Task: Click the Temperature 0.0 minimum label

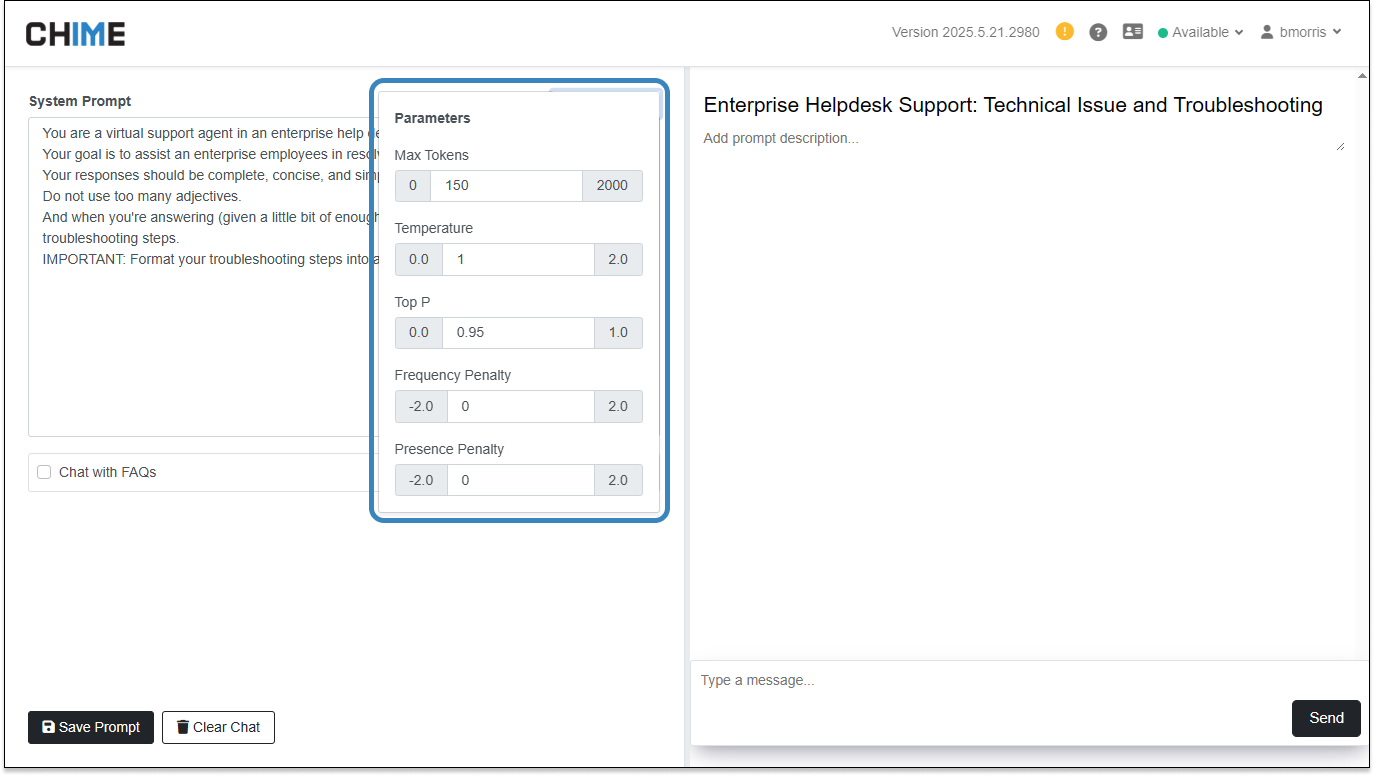Action: 418,259
